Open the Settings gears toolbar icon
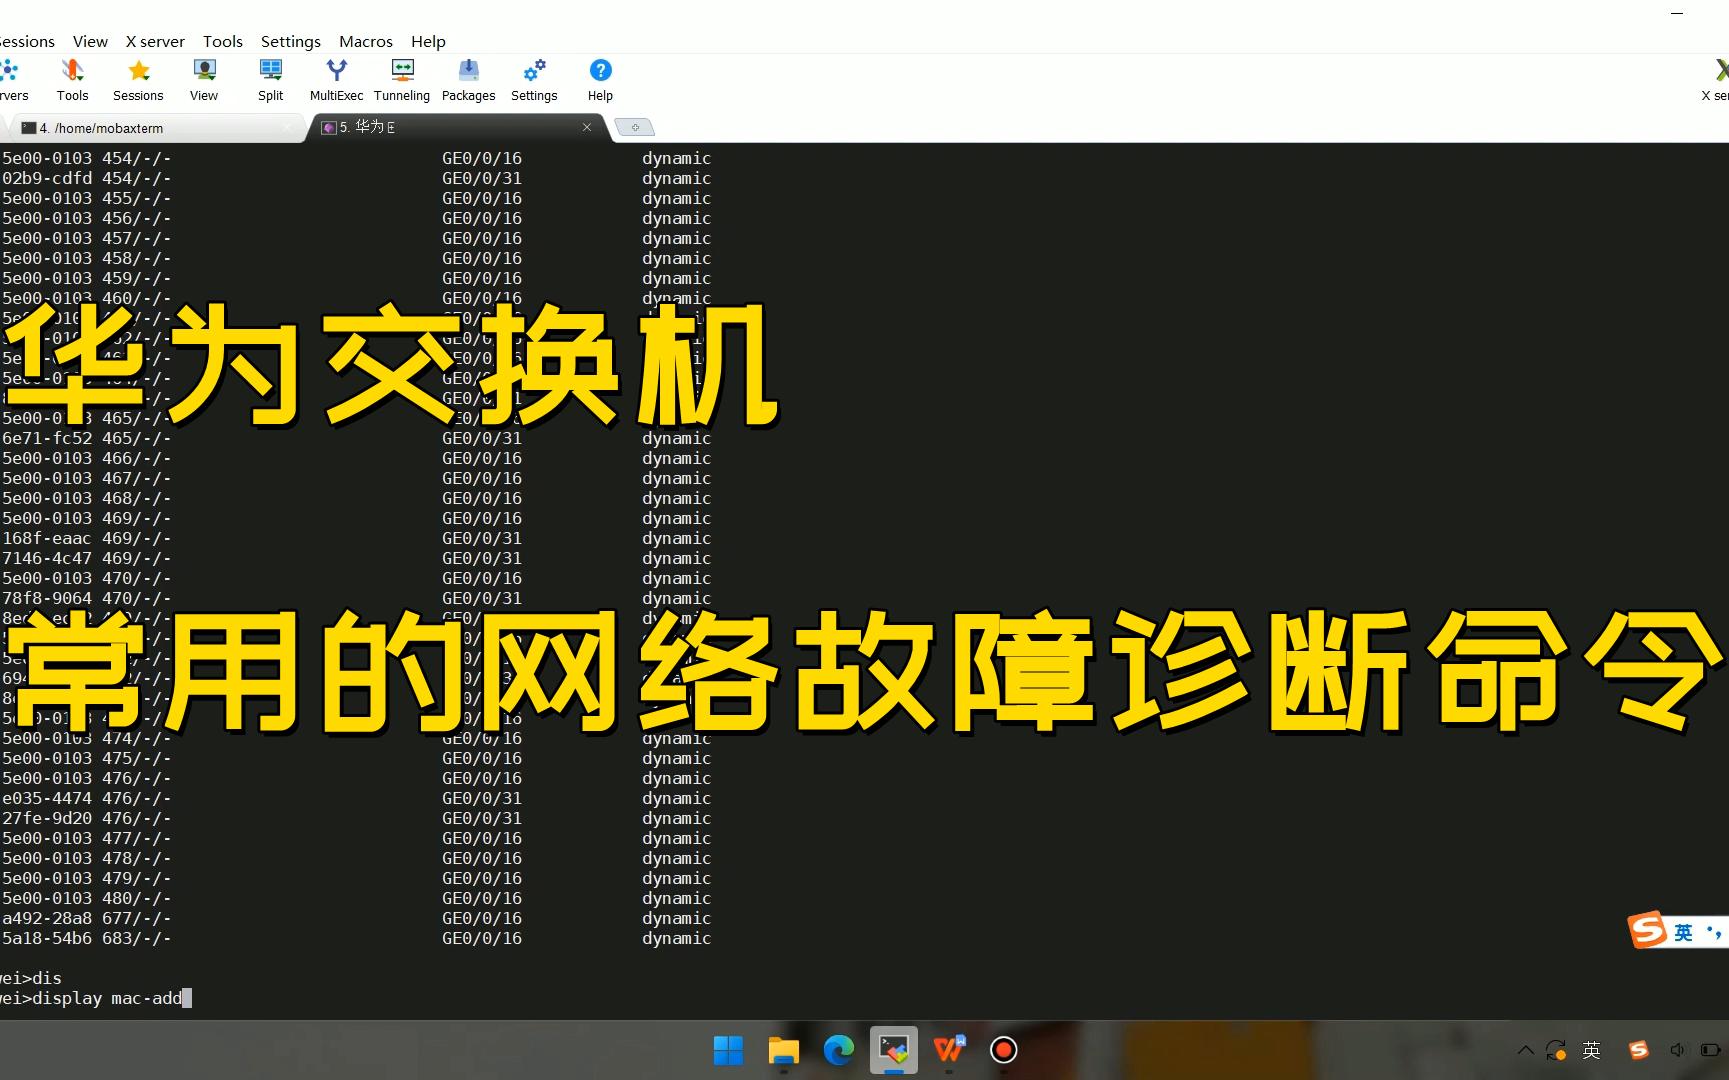1729x1080 pixels. pos(534,80)
